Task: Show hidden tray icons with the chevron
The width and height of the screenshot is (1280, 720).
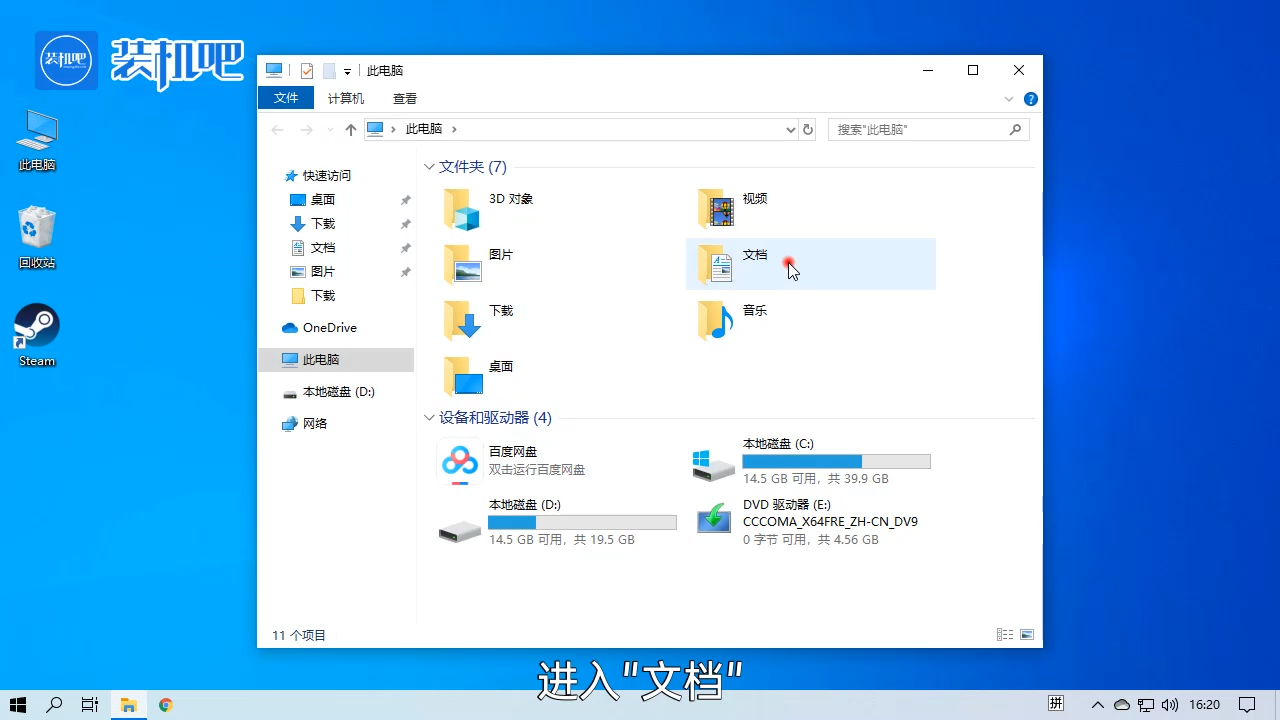Action: (1097, 703)
